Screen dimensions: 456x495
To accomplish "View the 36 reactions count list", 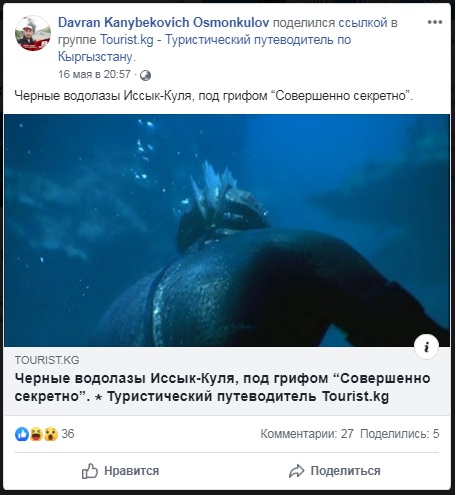I will [x=68, y=434].
